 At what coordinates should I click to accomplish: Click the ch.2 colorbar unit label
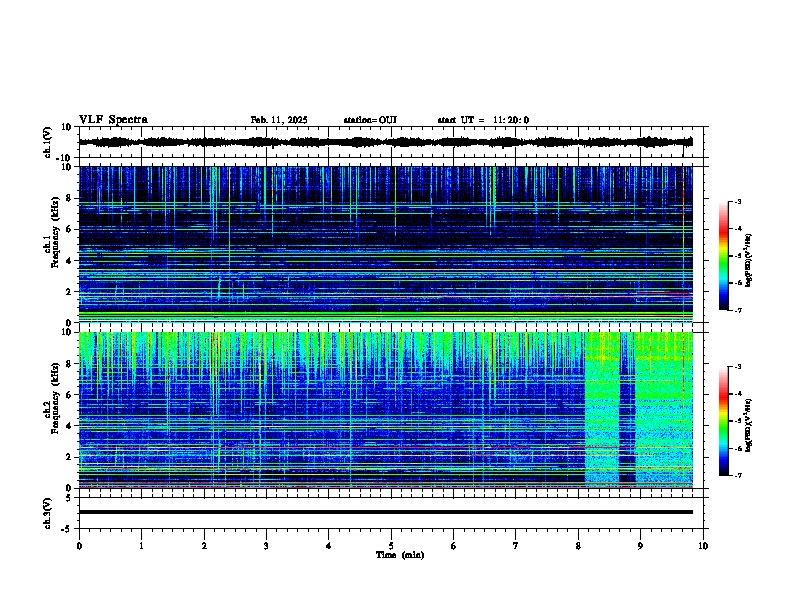click(748, 426)
